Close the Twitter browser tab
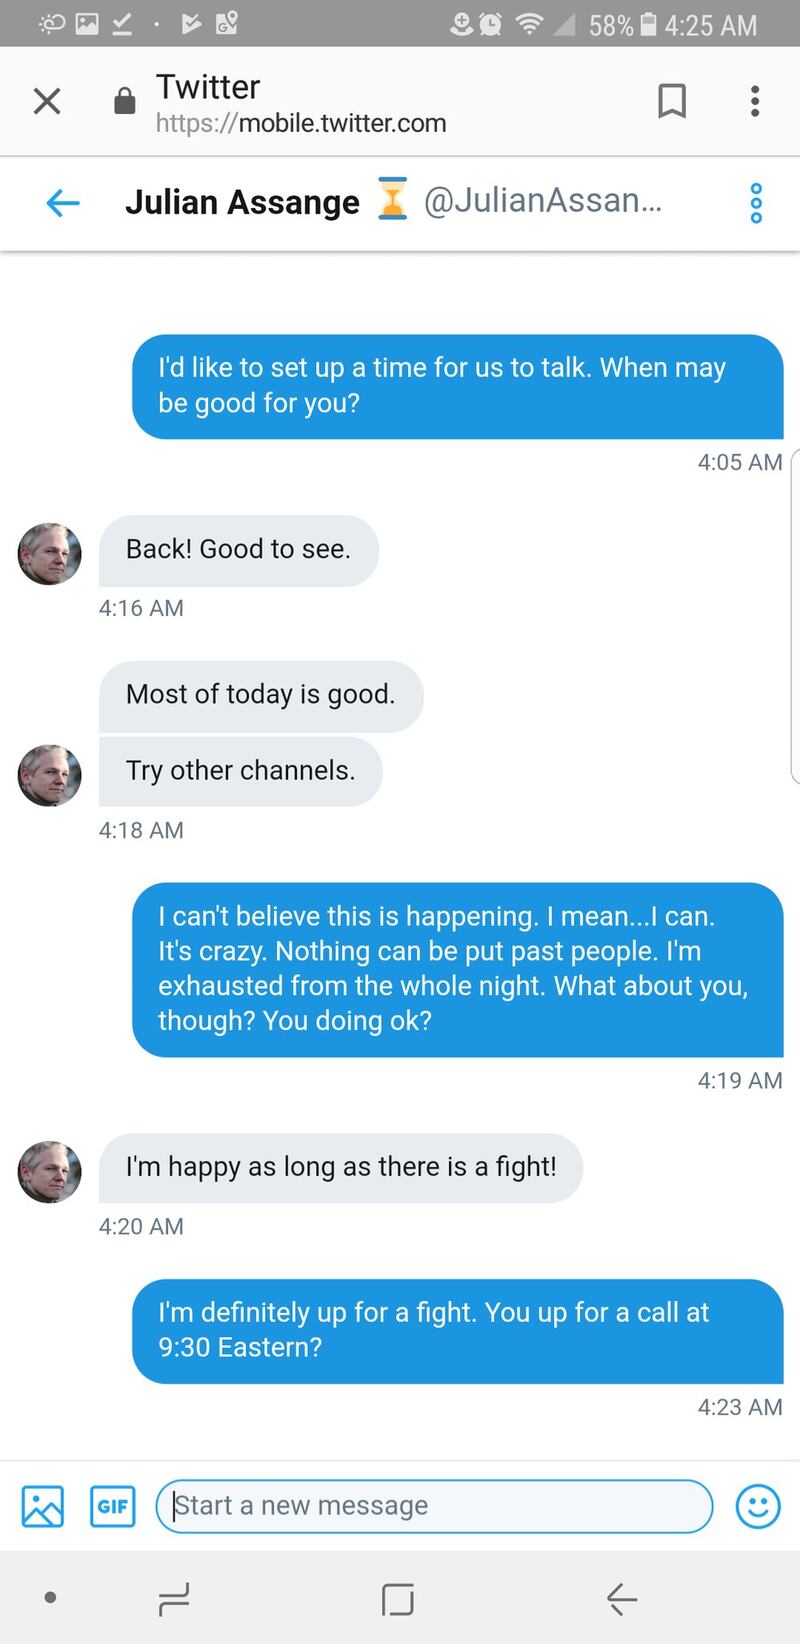The image size is (800, 1644). 47,101
